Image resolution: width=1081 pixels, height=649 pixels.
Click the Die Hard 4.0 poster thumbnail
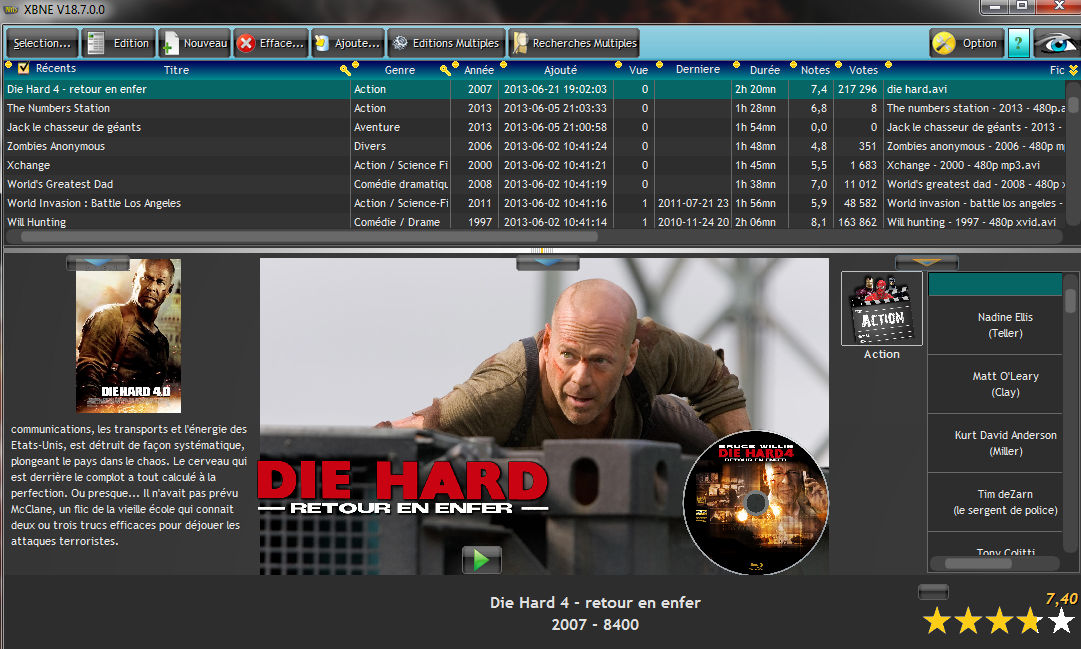[128, 335]
